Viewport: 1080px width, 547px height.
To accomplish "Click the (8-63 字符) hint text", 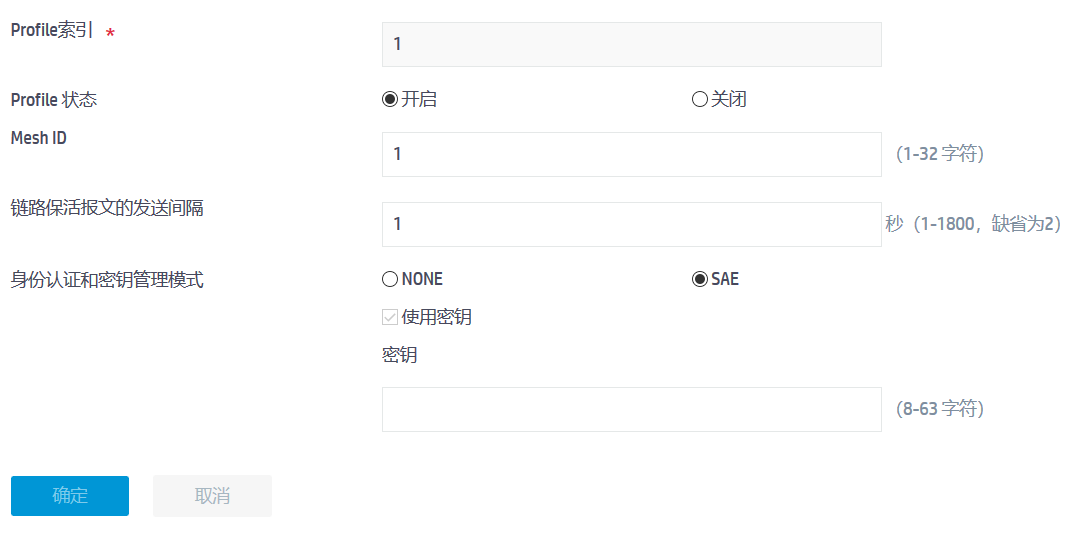I will [940, 409].
